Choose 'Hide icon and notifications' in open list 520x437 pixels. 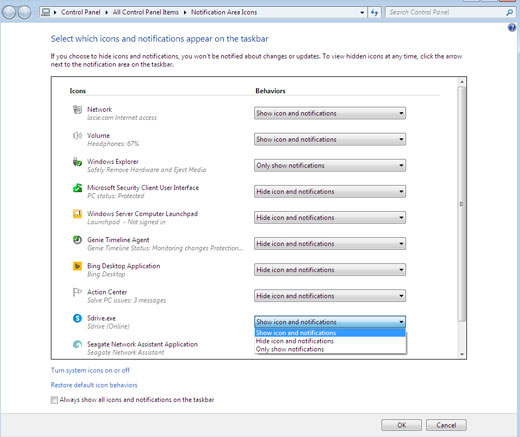[x=330, y=341]
